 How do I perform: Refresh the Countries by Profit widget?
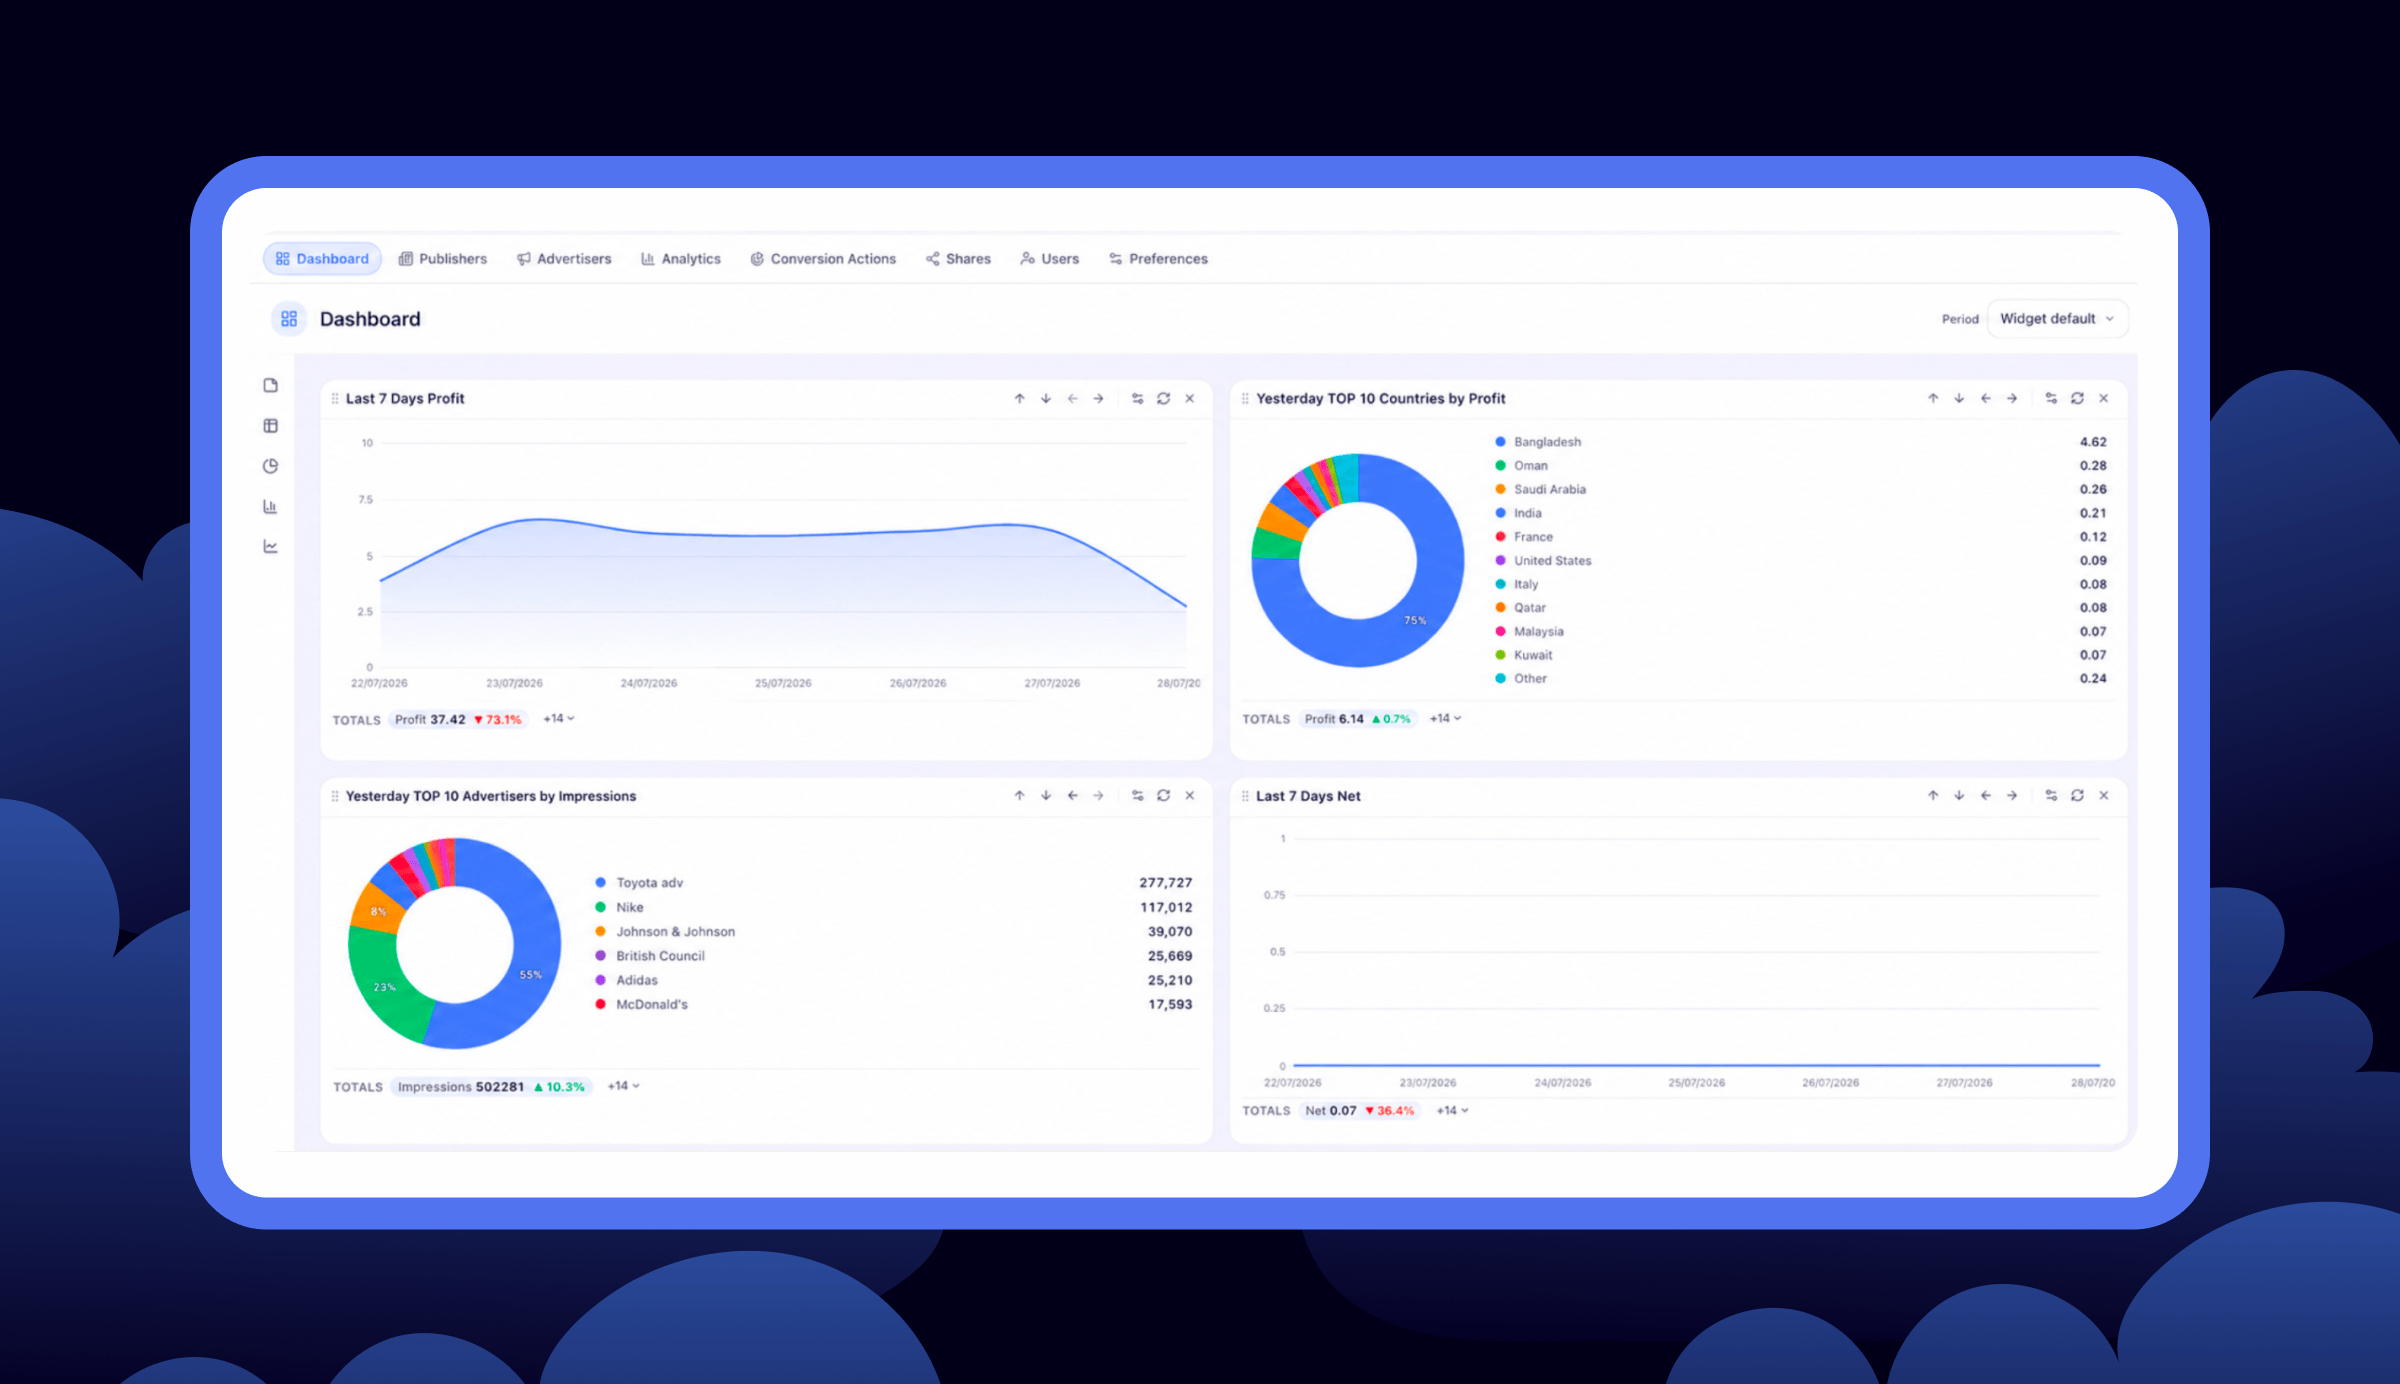2077,398
